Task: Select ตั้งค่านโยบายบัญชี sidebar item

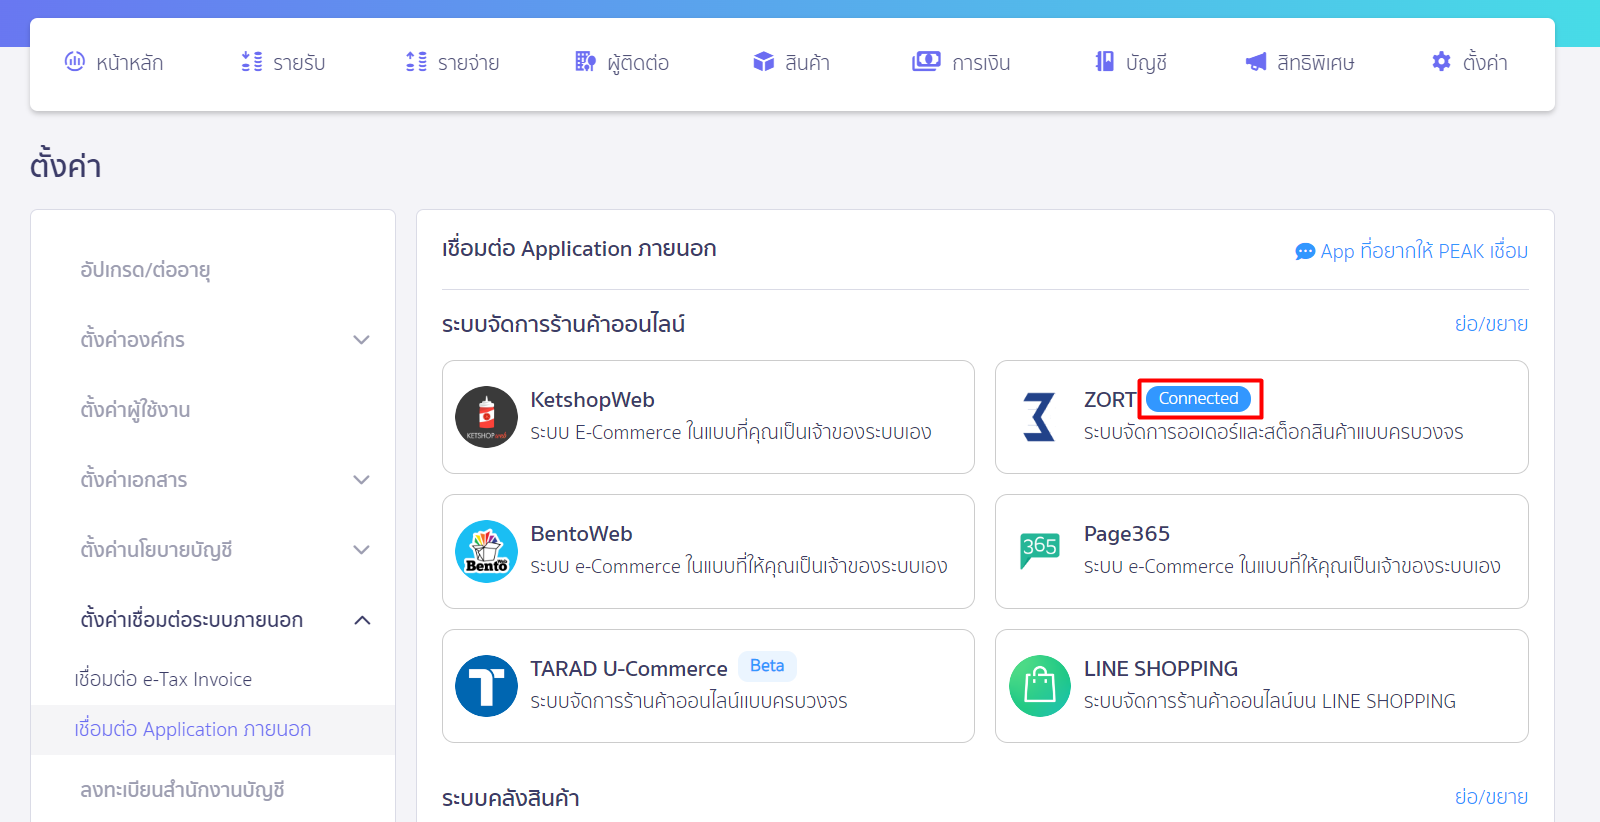Action: pos(156,550)
